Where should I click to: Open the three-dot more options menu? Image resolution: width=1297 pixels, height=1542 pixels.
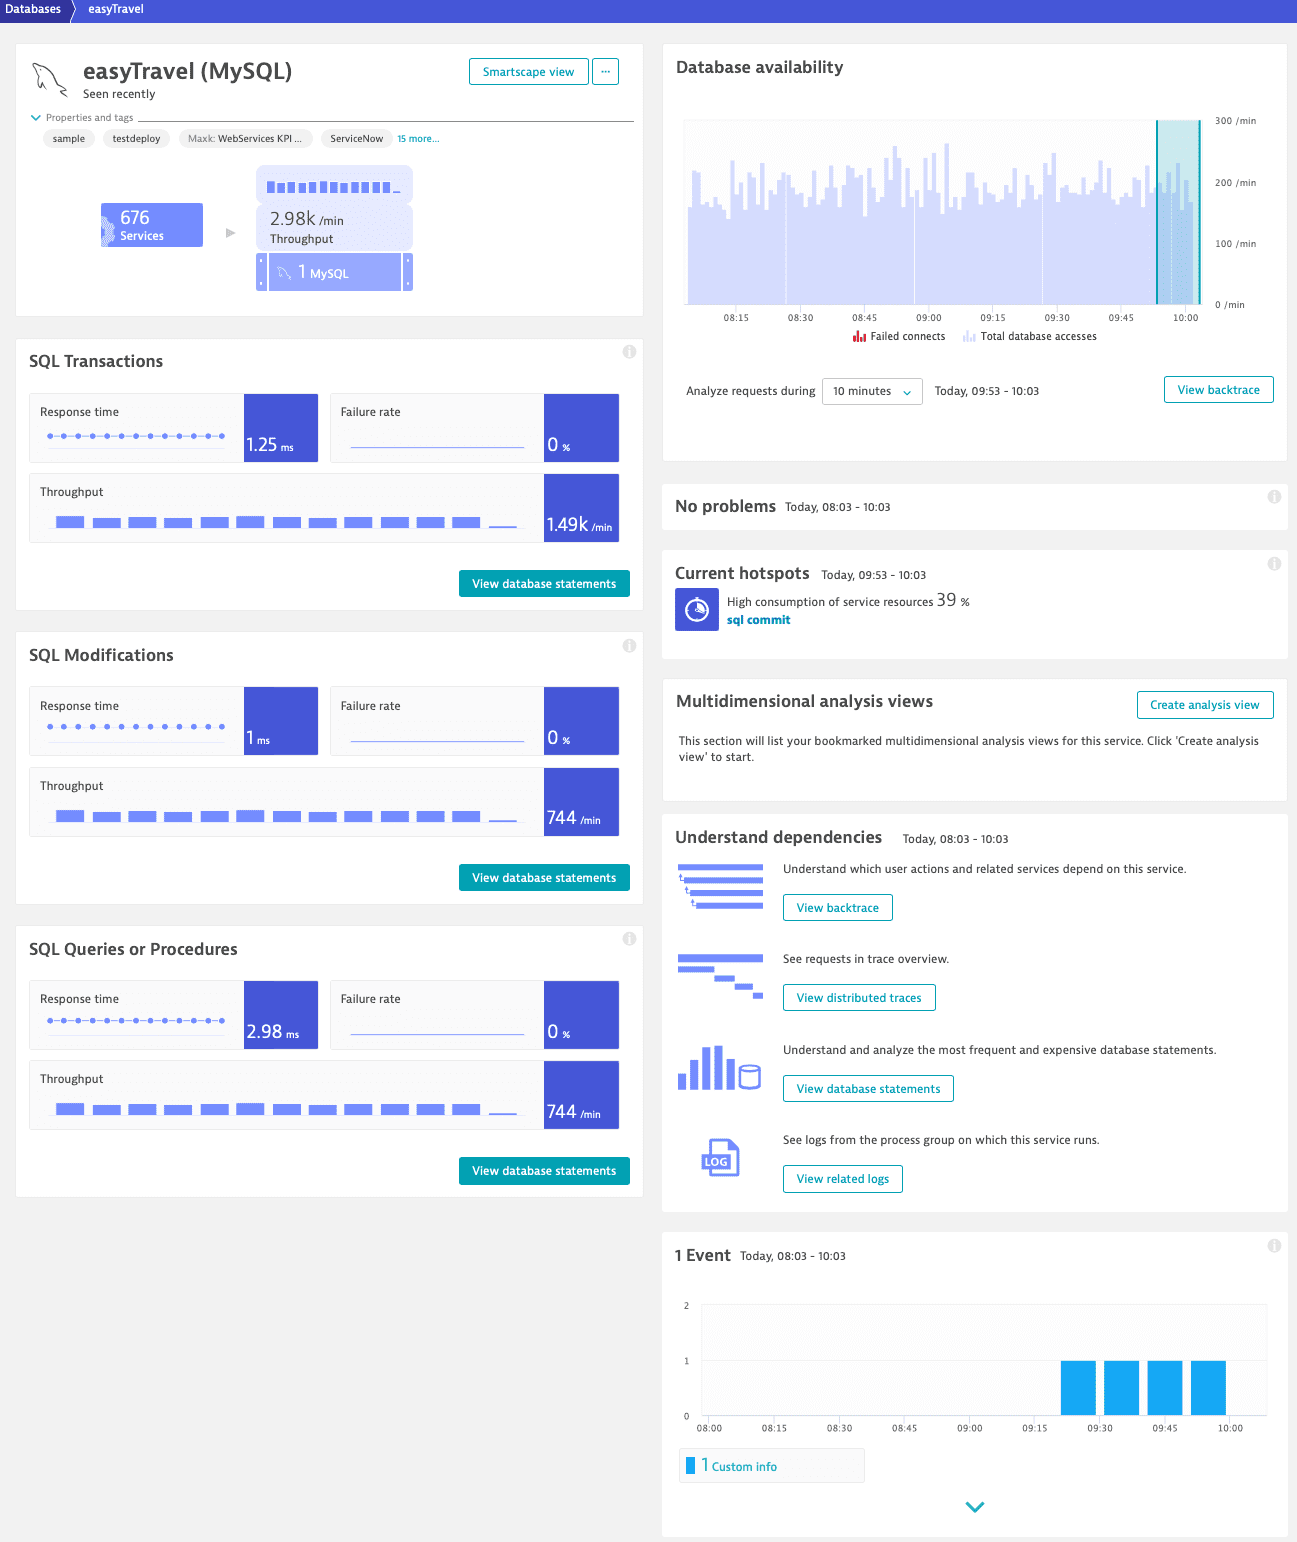point(605,72)
